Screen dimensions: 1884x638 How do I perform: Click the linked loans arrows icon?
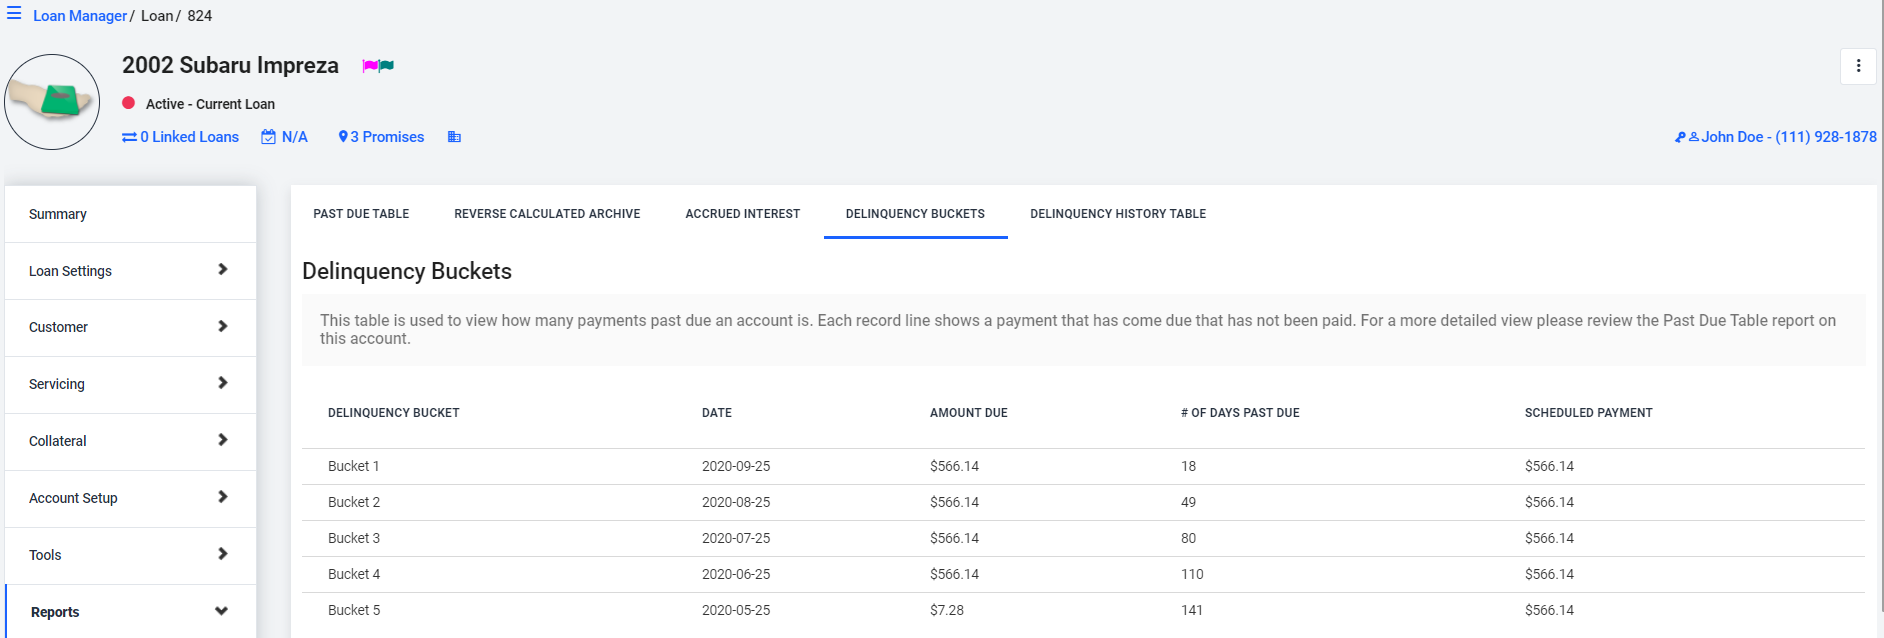point(129,137)
